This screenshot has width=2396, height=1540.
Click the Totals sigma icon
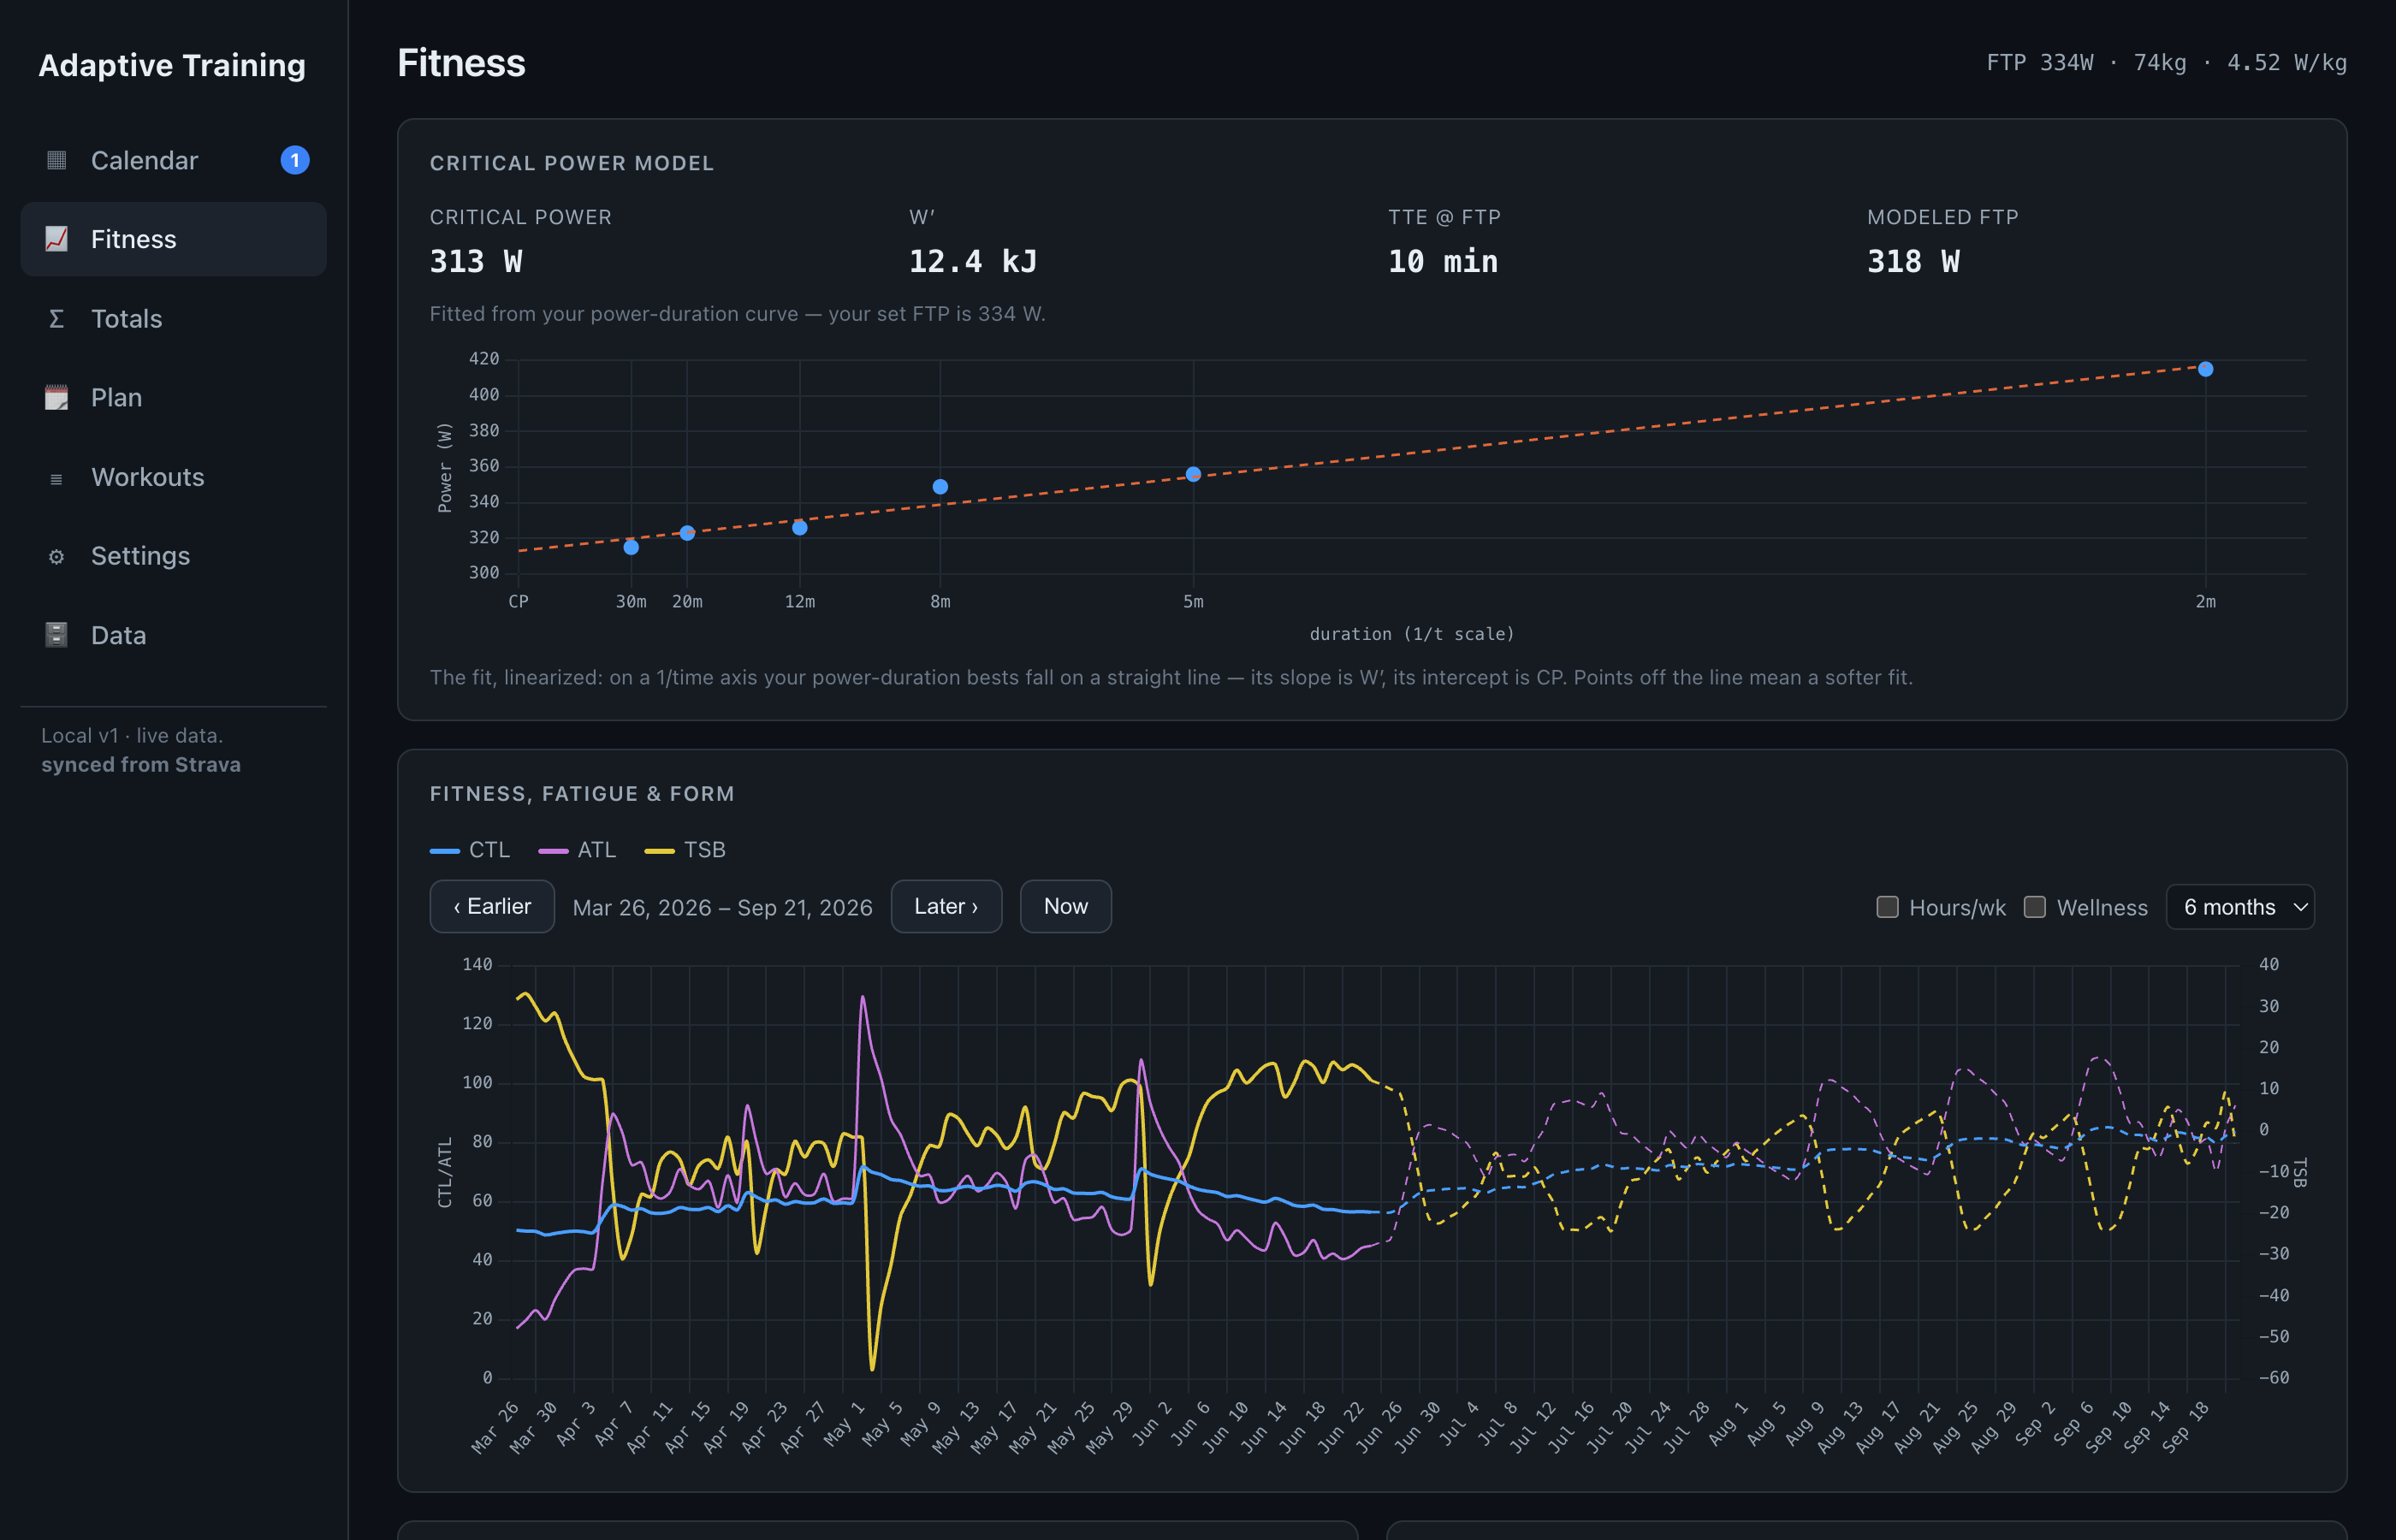pyautogui.click(x=56, y=319)
